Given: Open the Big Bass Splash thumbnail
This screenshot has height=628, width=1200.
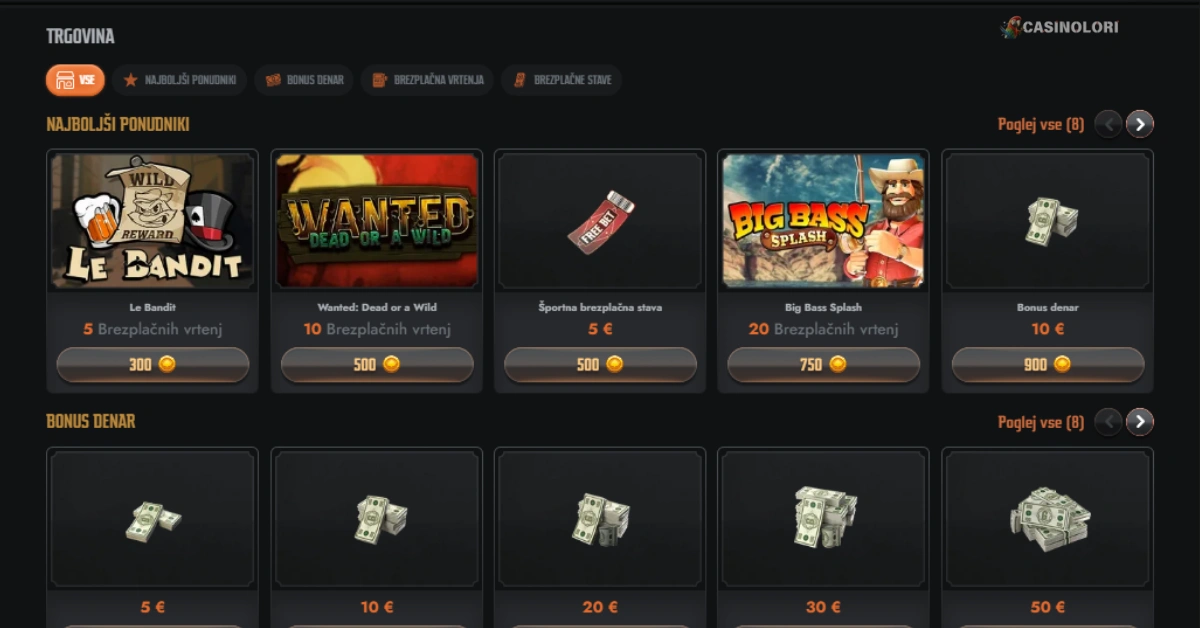Looking at the screenshot, I should [x=824, y=221].
